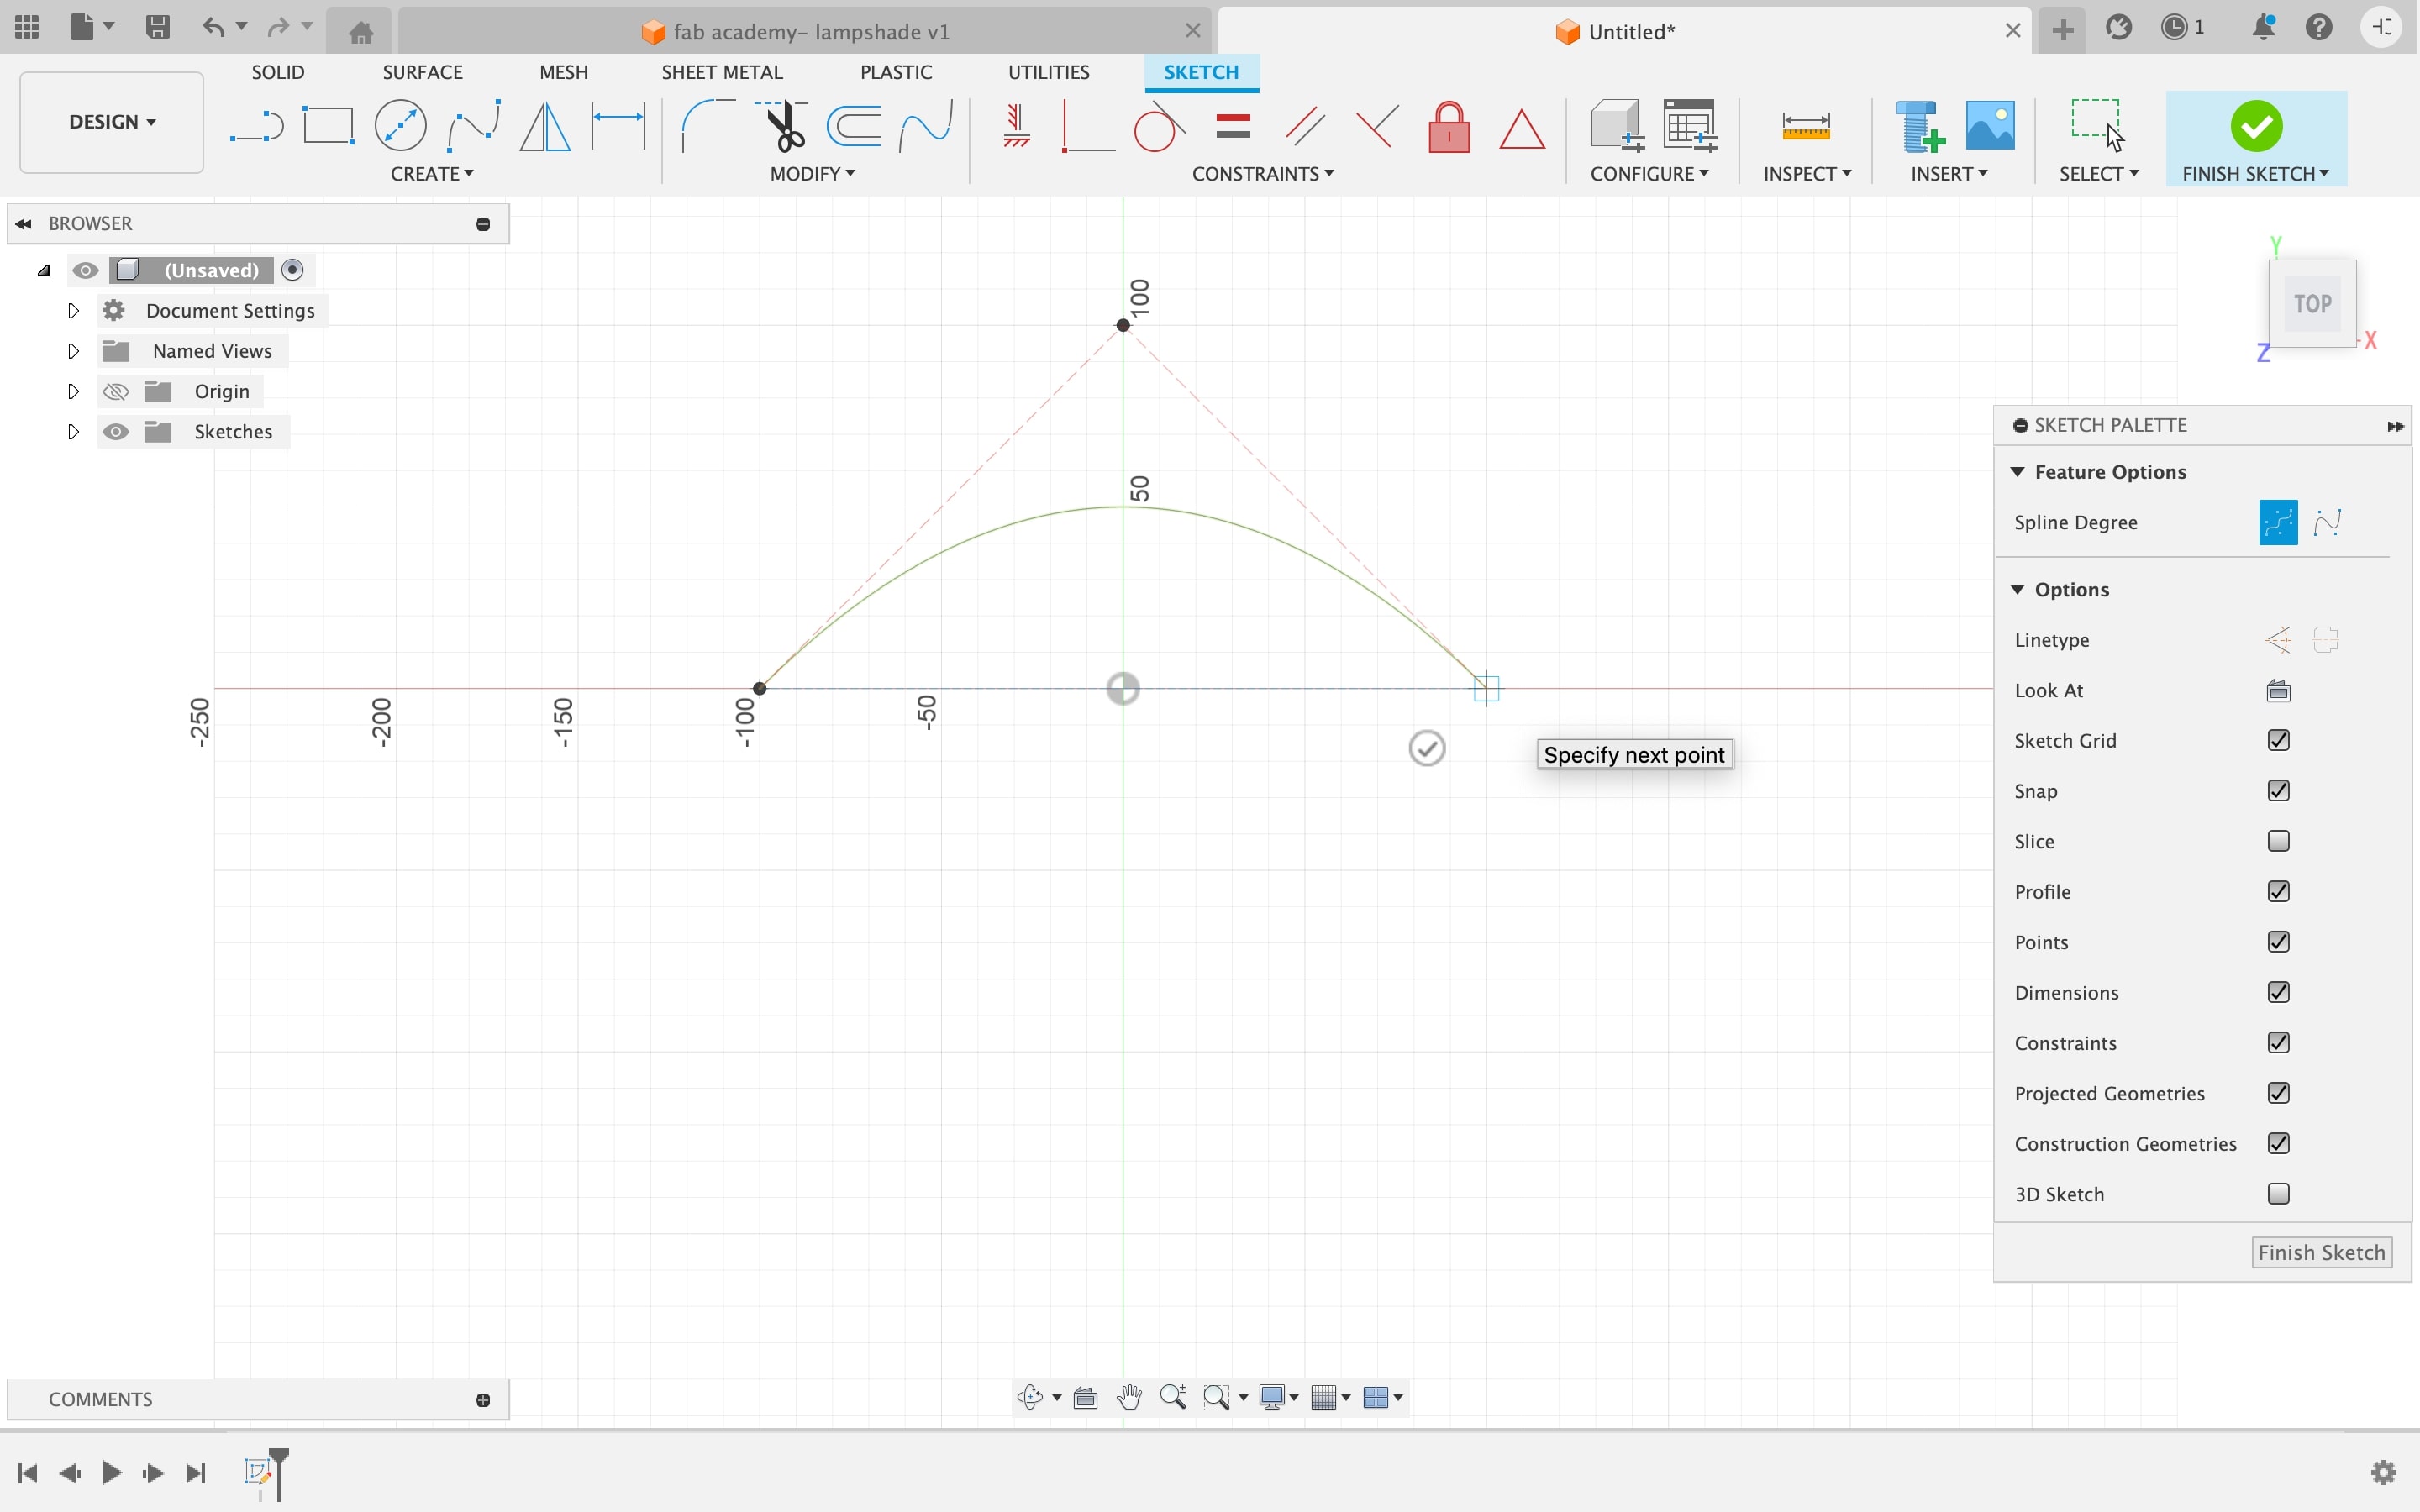Screen dimensions: 2420x1512
Task: Switch to the MESH tab
Action: pyautogui.click(x=563, y=71)
